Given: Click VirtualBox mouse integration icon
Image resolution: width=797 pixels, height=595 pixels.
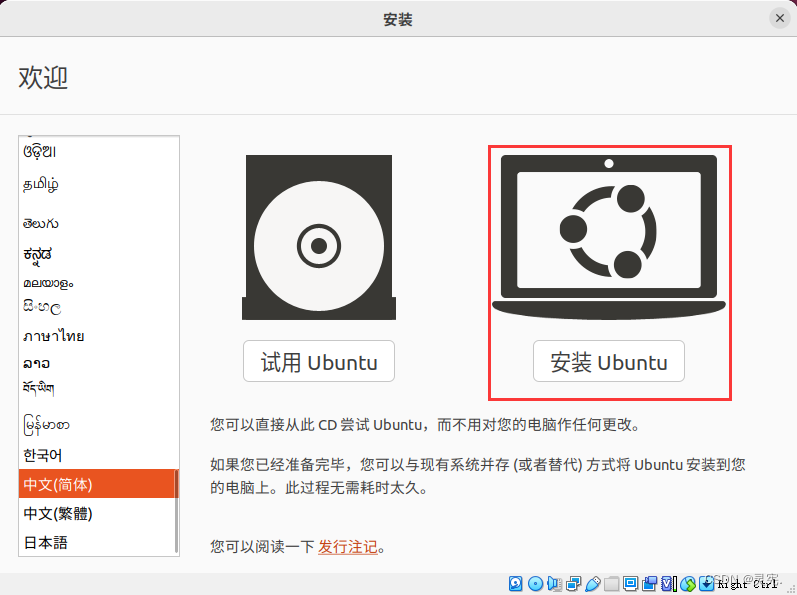Looking at the screenshot, I should click(x=688, y=584).
